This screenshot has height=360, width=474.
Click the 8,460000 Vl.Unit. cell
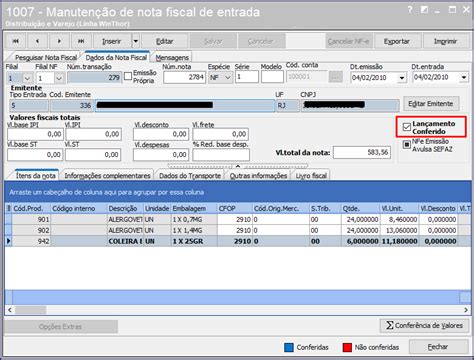coord(399,219)
